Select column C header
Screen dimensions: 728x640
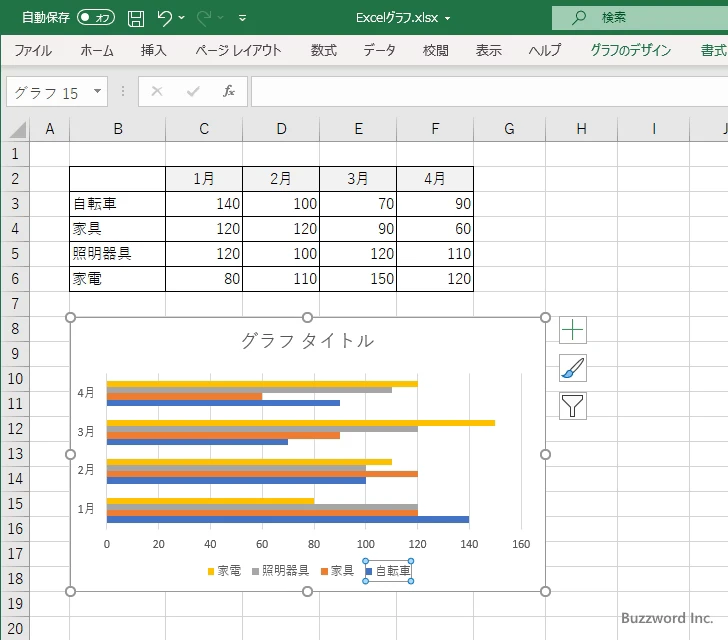coord(204,129)
